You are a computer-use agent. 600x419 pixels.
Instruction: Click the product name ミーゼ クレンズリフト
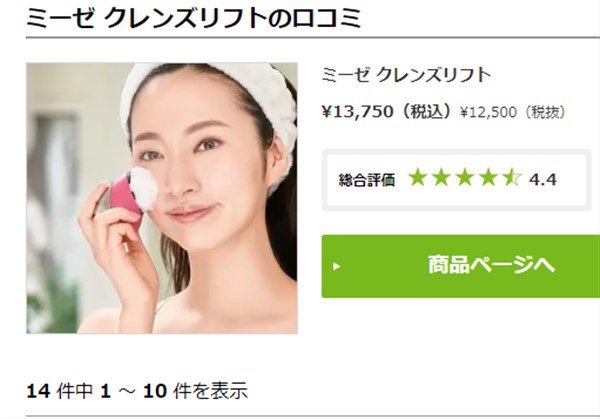tap(406, 75)
